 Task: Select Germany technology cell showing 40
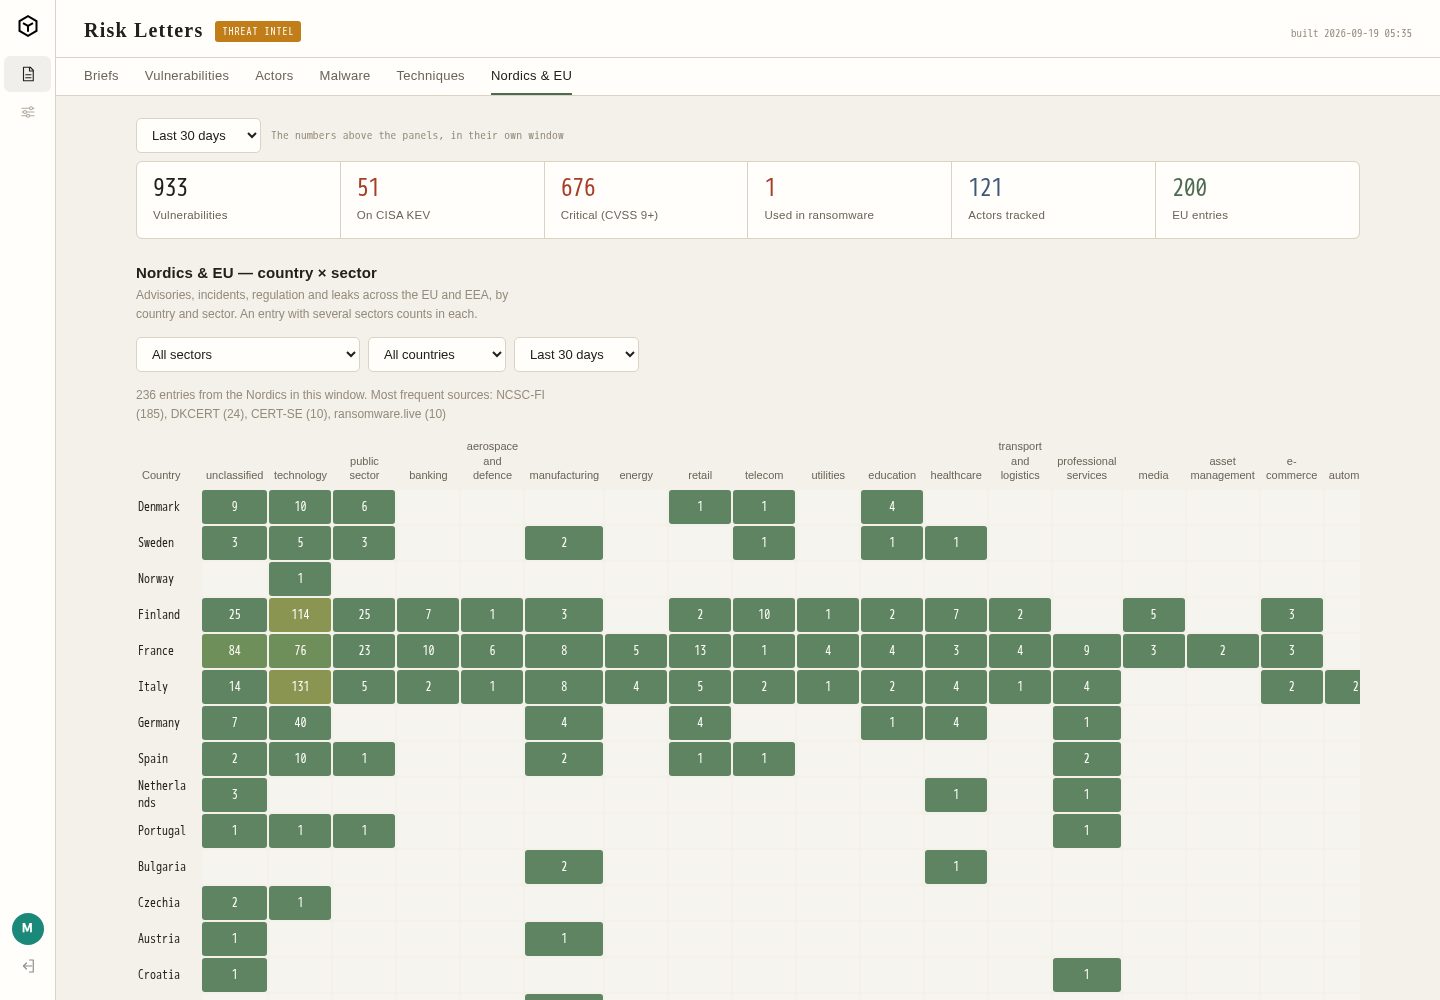click(300, 723)
